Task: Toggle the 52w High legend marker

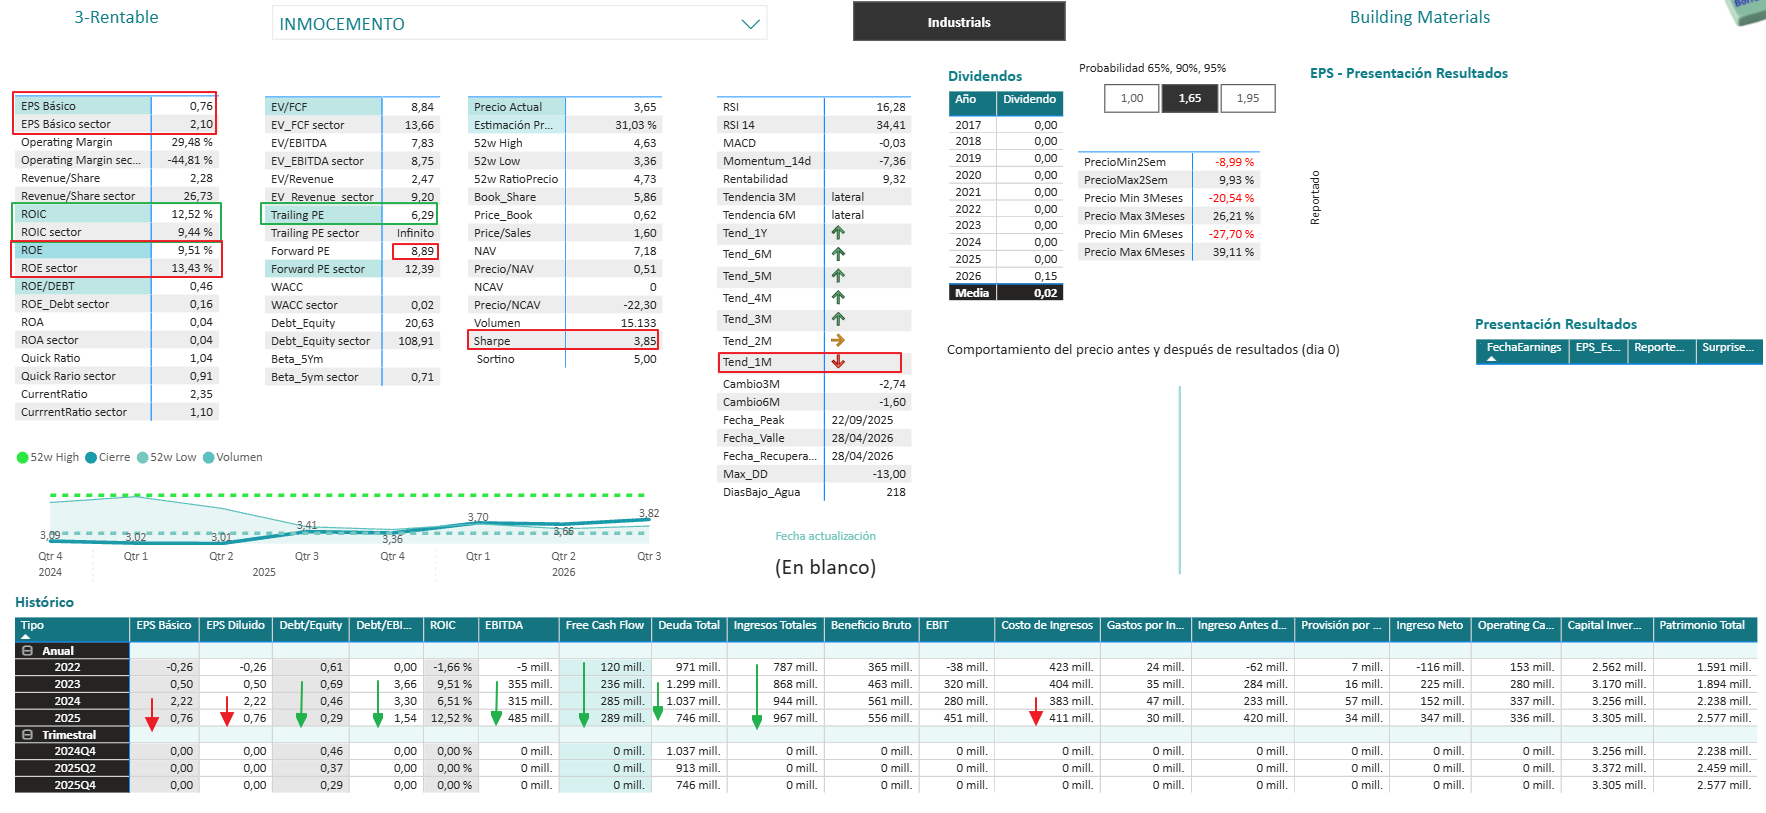Action: (x=23, y=457)
